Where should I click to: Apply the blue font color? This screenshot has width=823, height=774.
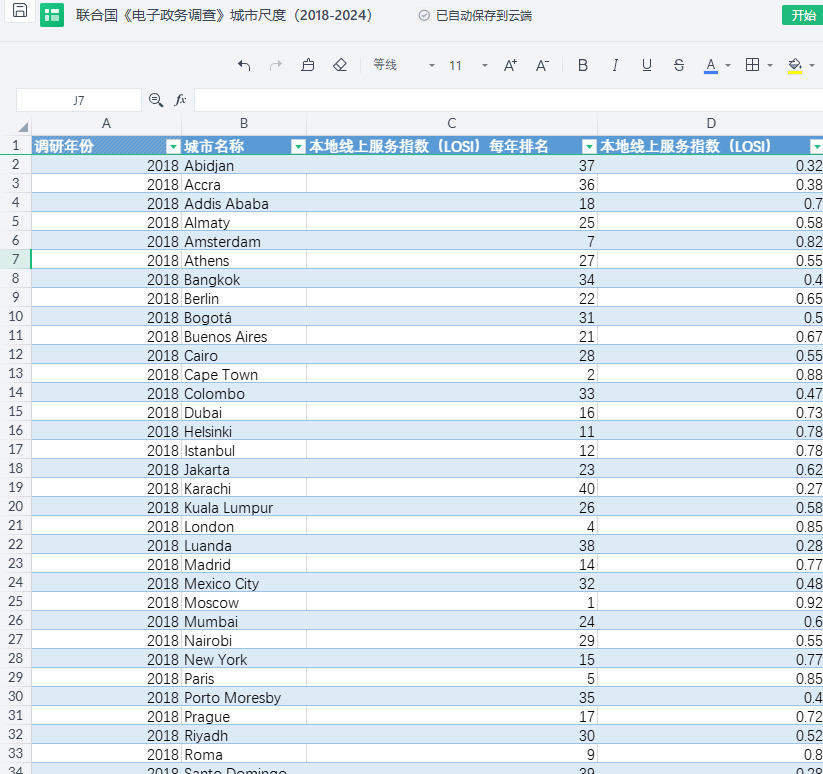pyautogui.click(x=711, y=66)
